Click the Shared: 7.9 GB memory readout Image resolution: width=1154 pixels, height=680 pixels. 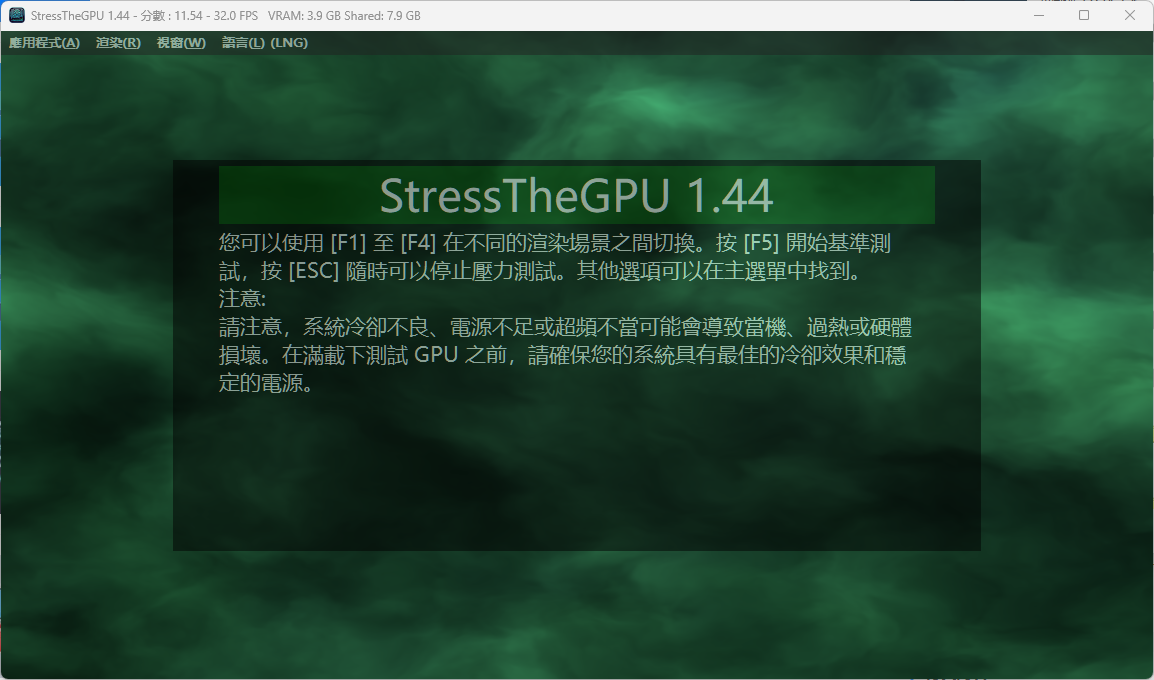pyautogui.click(x=380, y=15)
